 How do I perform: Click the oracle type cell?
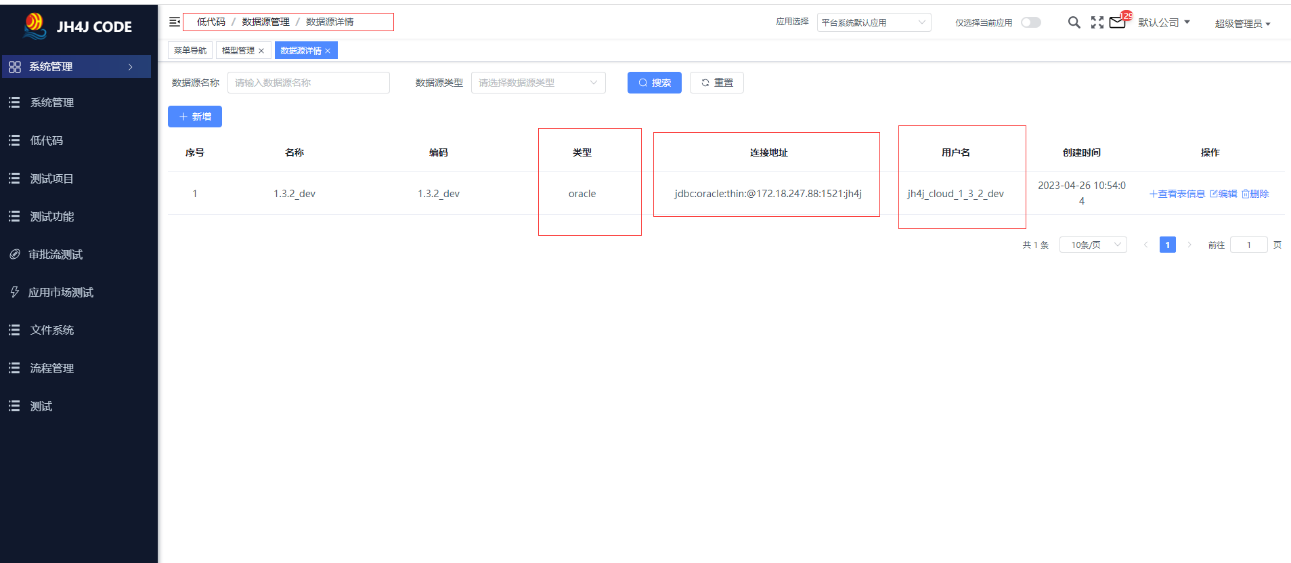point(582,194)
